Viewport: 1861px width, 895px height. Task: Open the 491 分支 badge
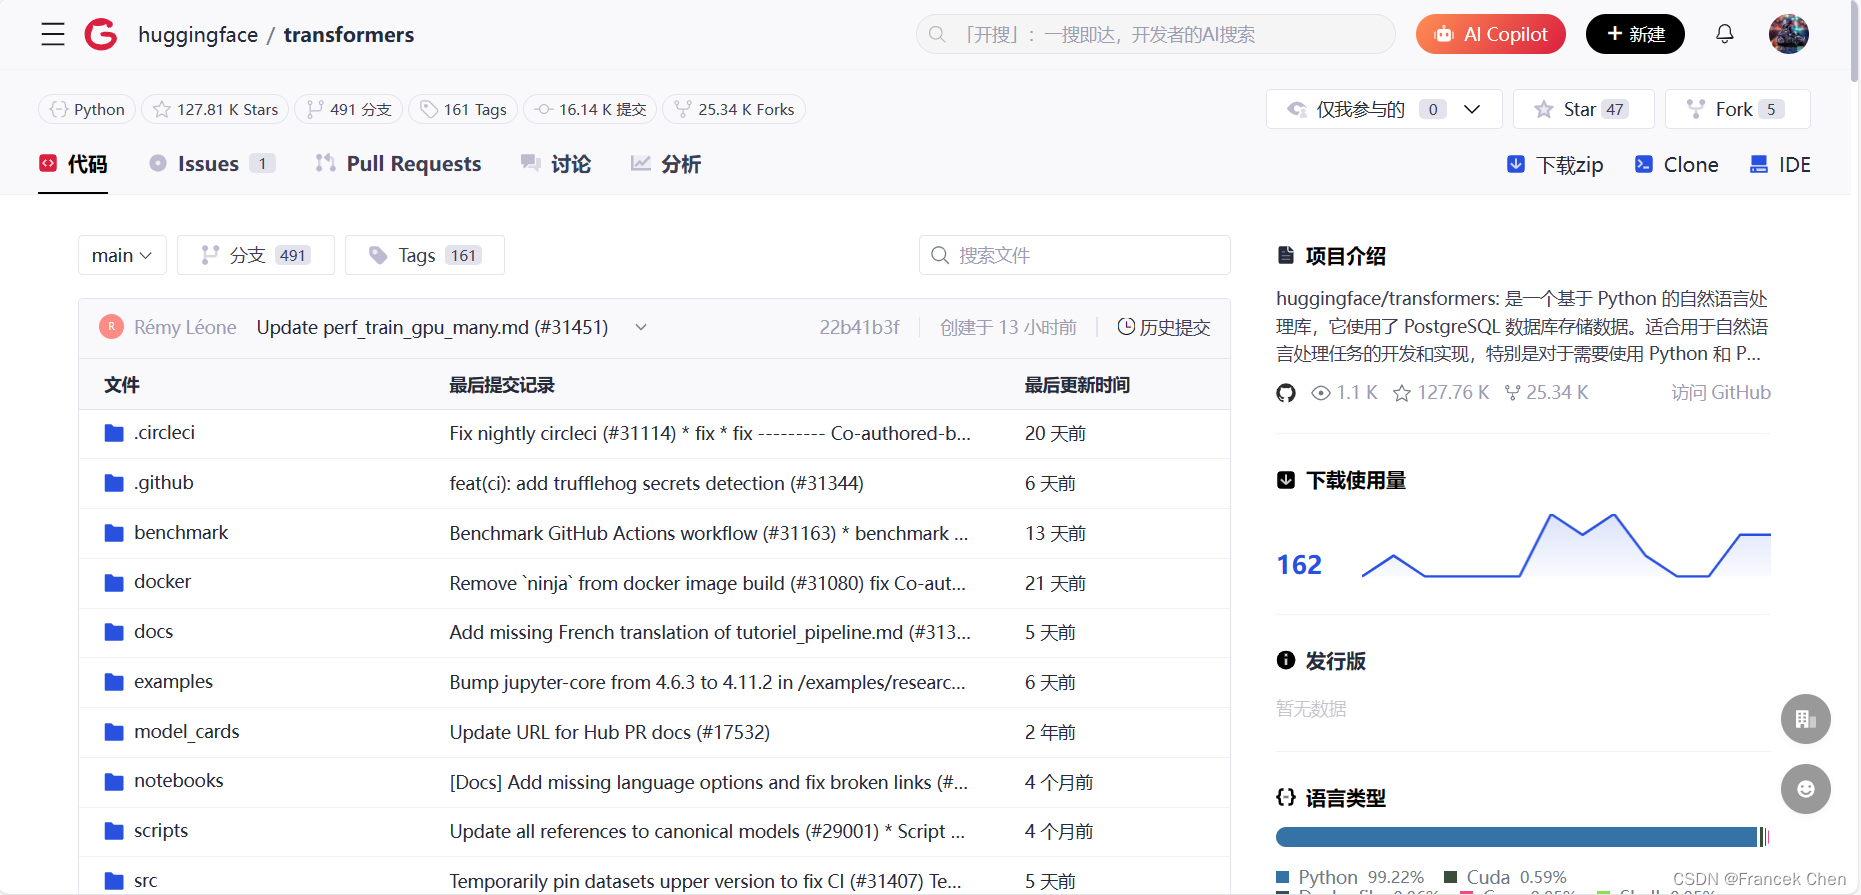coord(348,109)
